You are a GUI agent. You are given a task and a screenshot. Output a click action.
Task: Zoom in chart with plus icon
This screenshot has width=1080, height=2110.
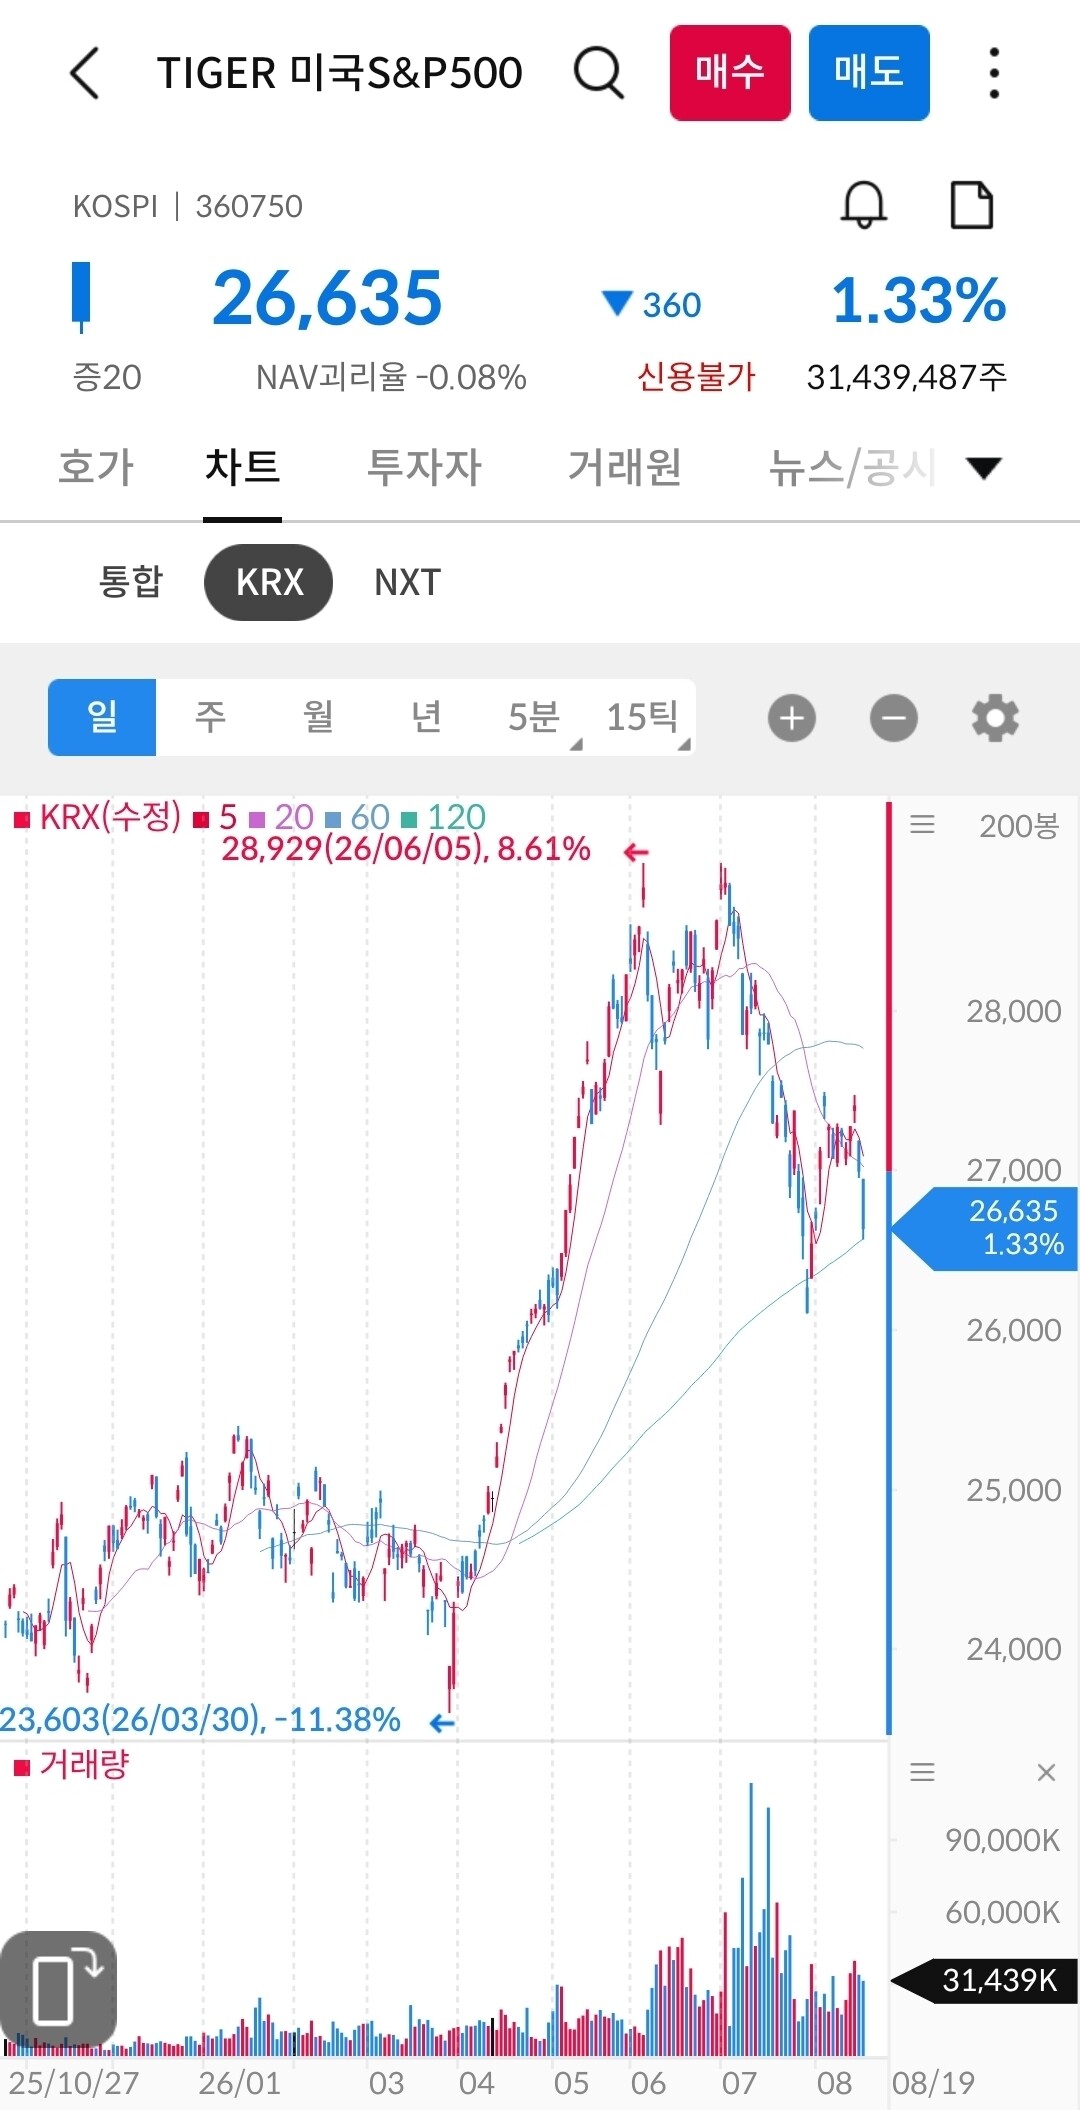pyautogui.click(x=792, y=718)
